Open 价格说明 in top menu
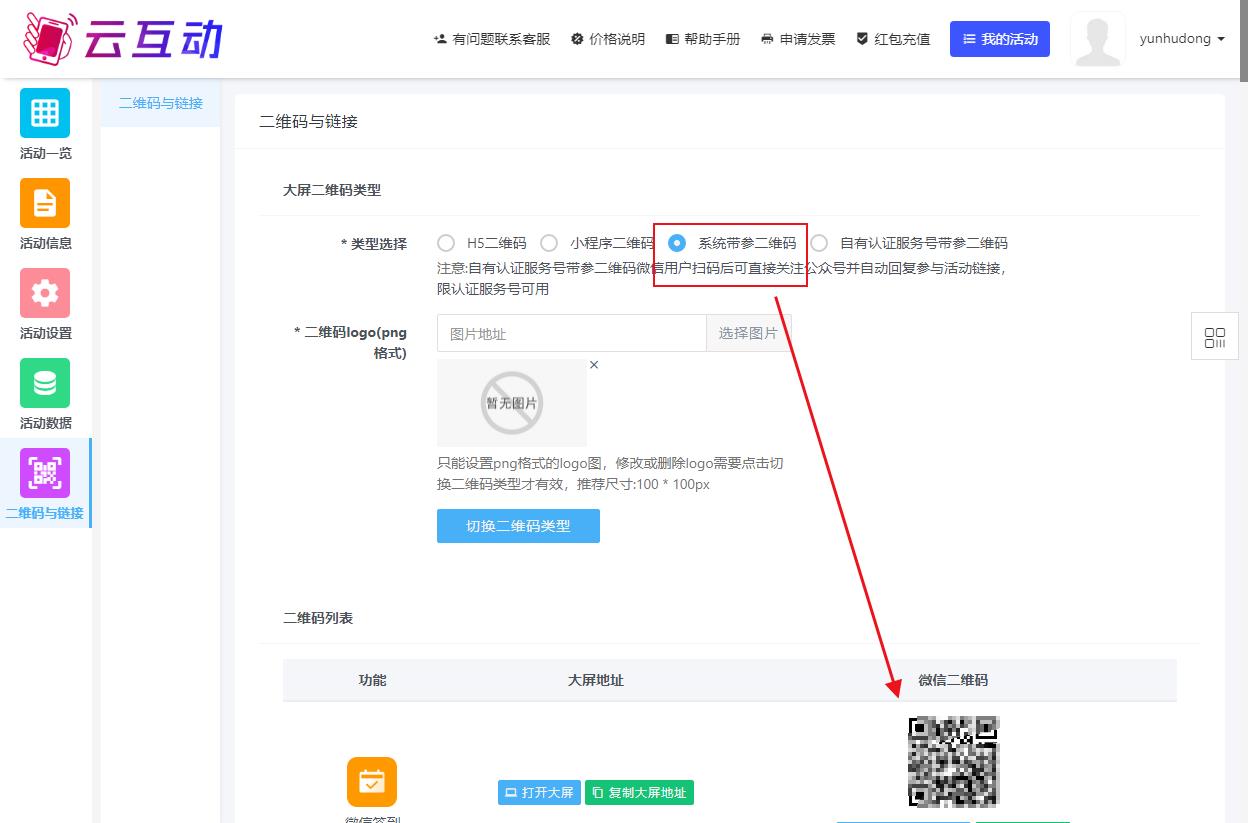Viewport: 1248px width, 823px height. click(608, 39)
